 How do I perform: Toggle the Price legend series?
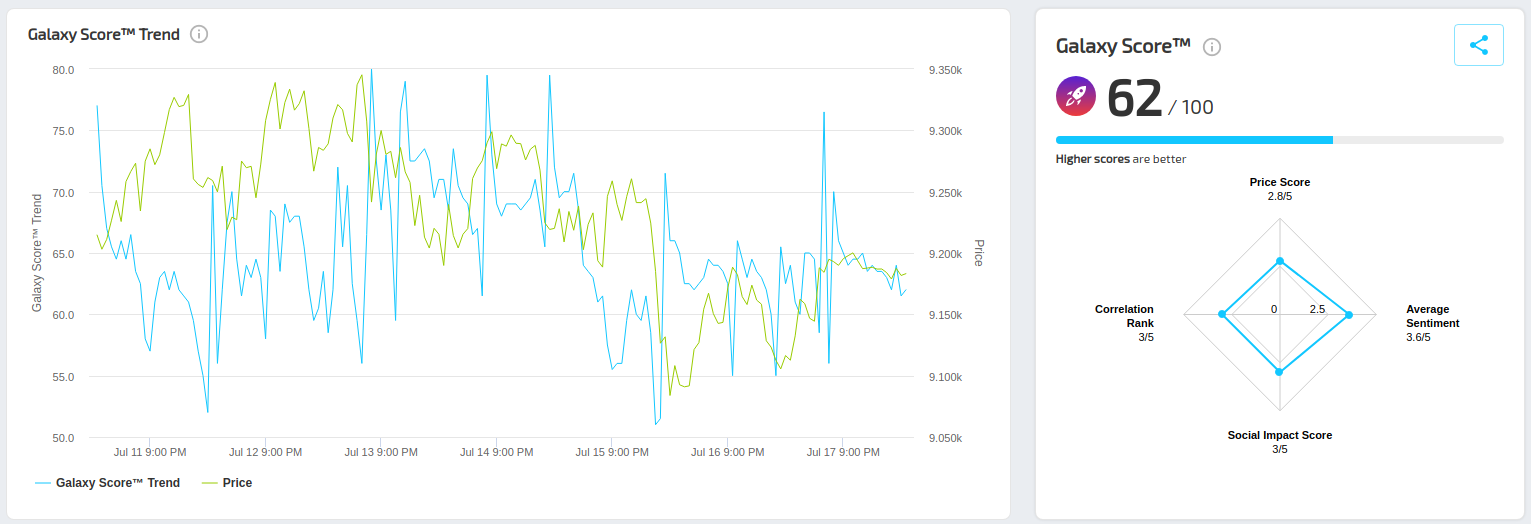[227, 483]
